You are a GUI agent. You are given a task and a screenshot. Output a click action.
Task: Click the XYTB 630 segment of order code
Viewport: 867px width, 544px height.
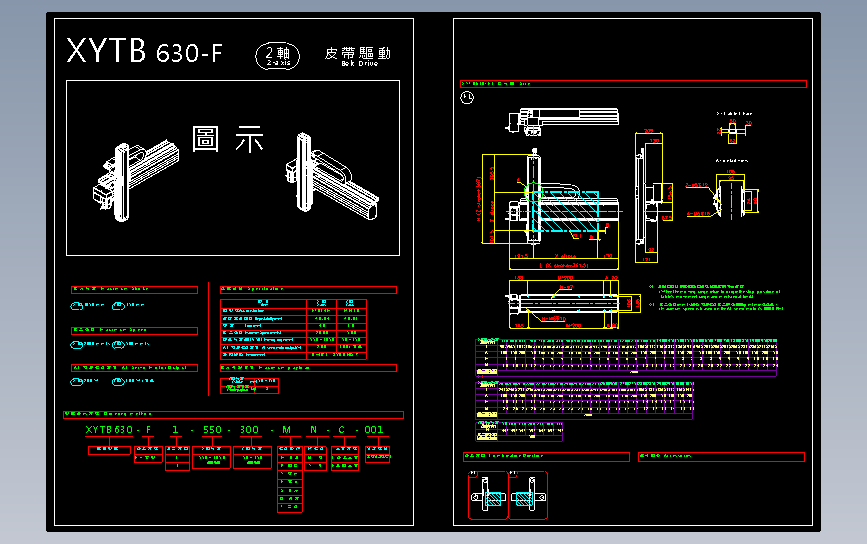point(109,430)
